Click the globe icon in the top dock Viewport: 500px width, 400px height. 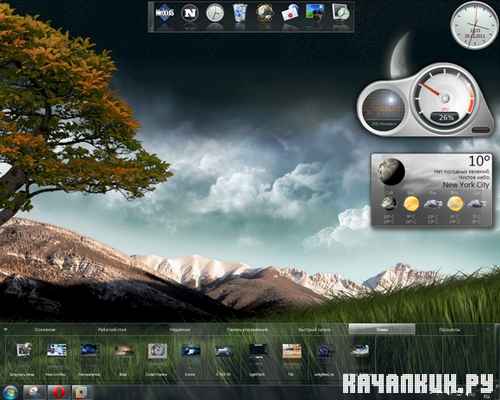pos(265,13)
